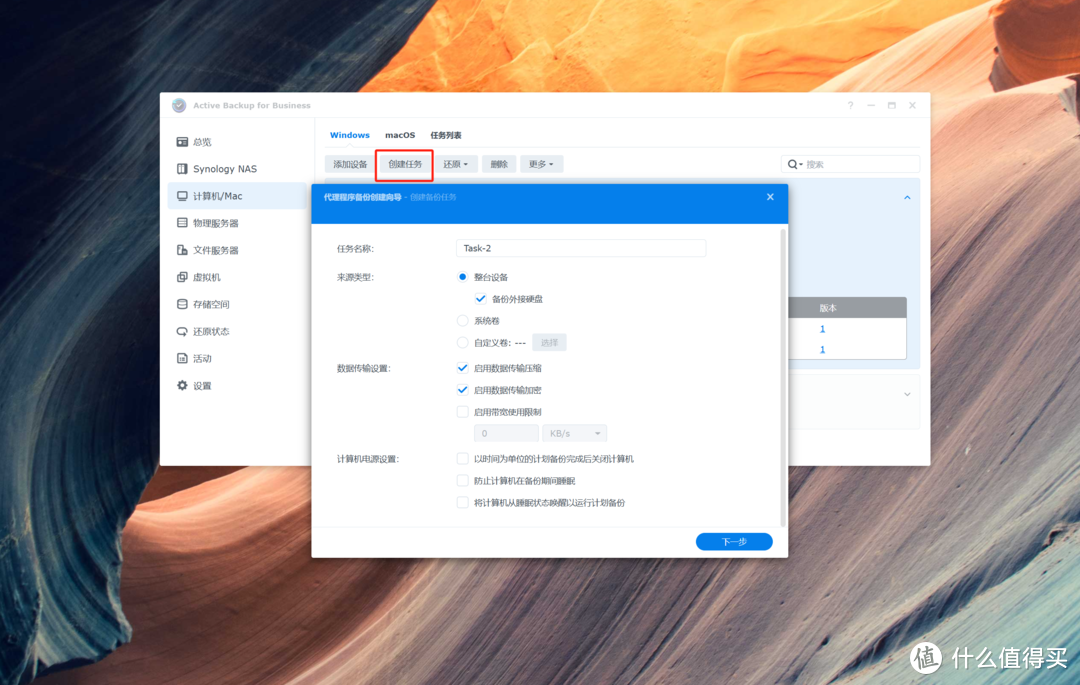Viewport: 1080px width, 685px height.
Task: Click the 任务名称 Task-2 input field
Action: coord(580,248)
